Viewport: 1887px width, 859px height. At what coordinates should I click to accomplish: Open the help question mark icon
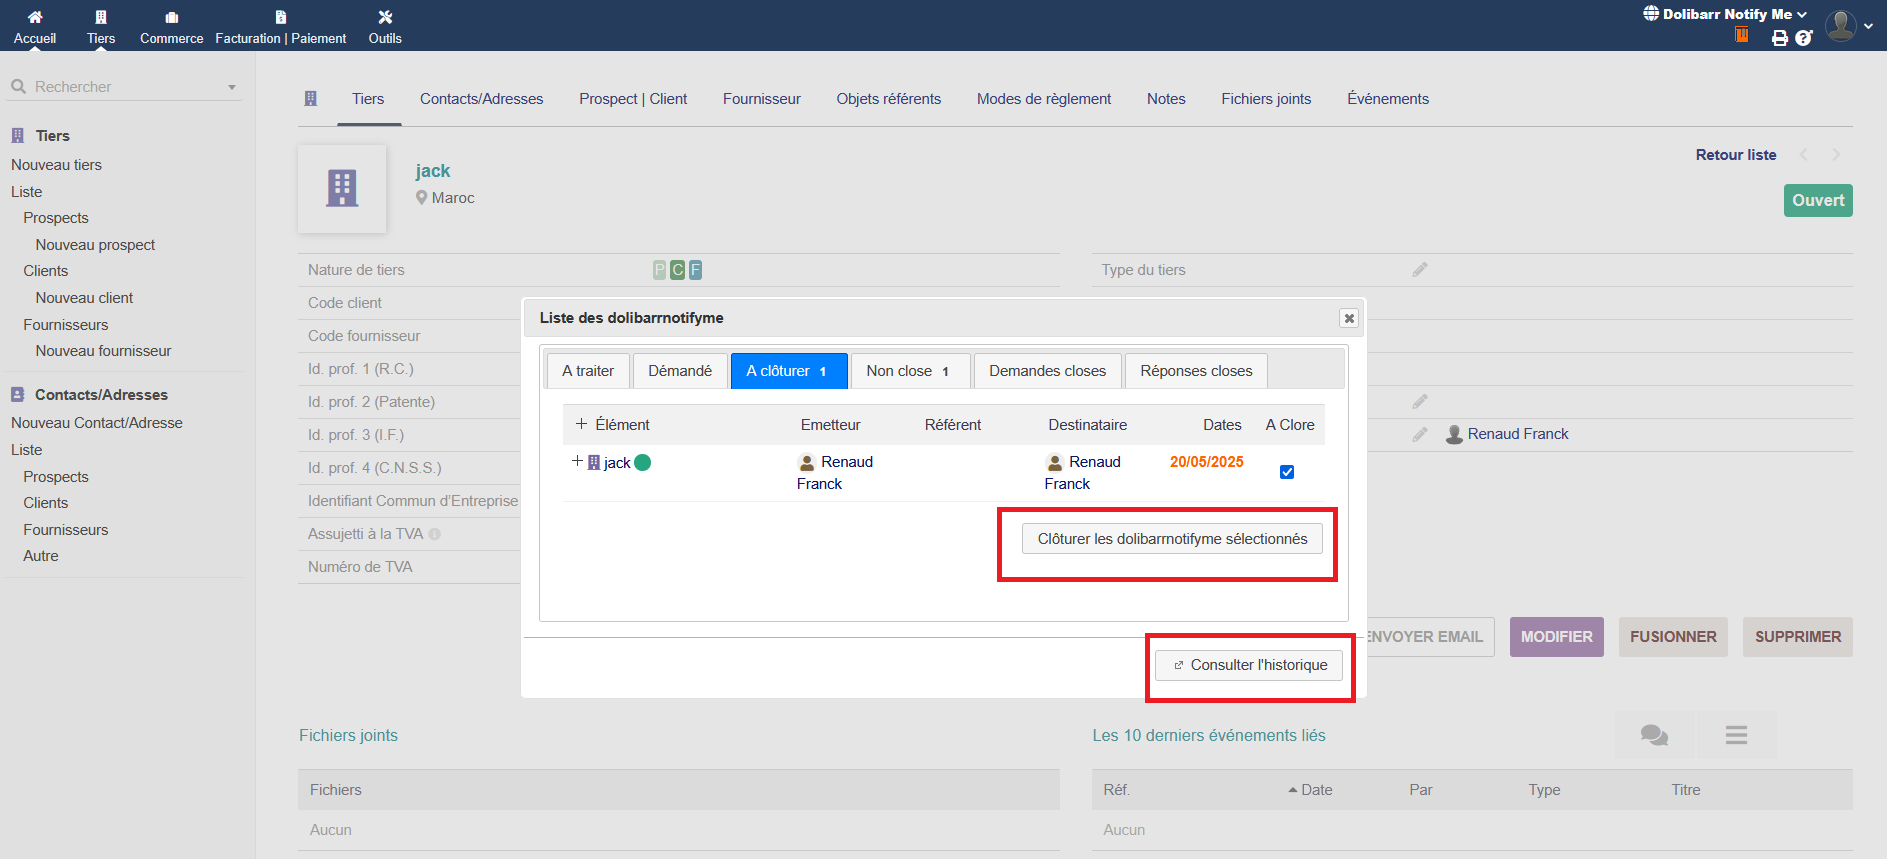tap(1803, 38)
